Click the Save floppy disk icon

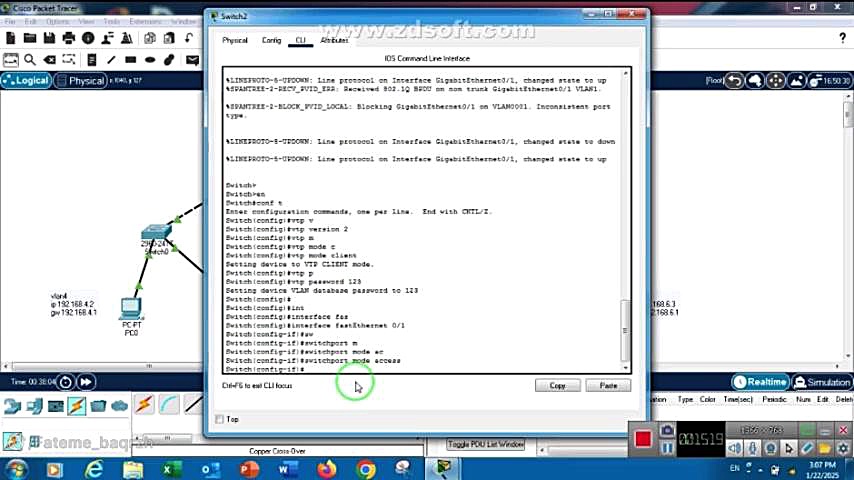[49, 38]
